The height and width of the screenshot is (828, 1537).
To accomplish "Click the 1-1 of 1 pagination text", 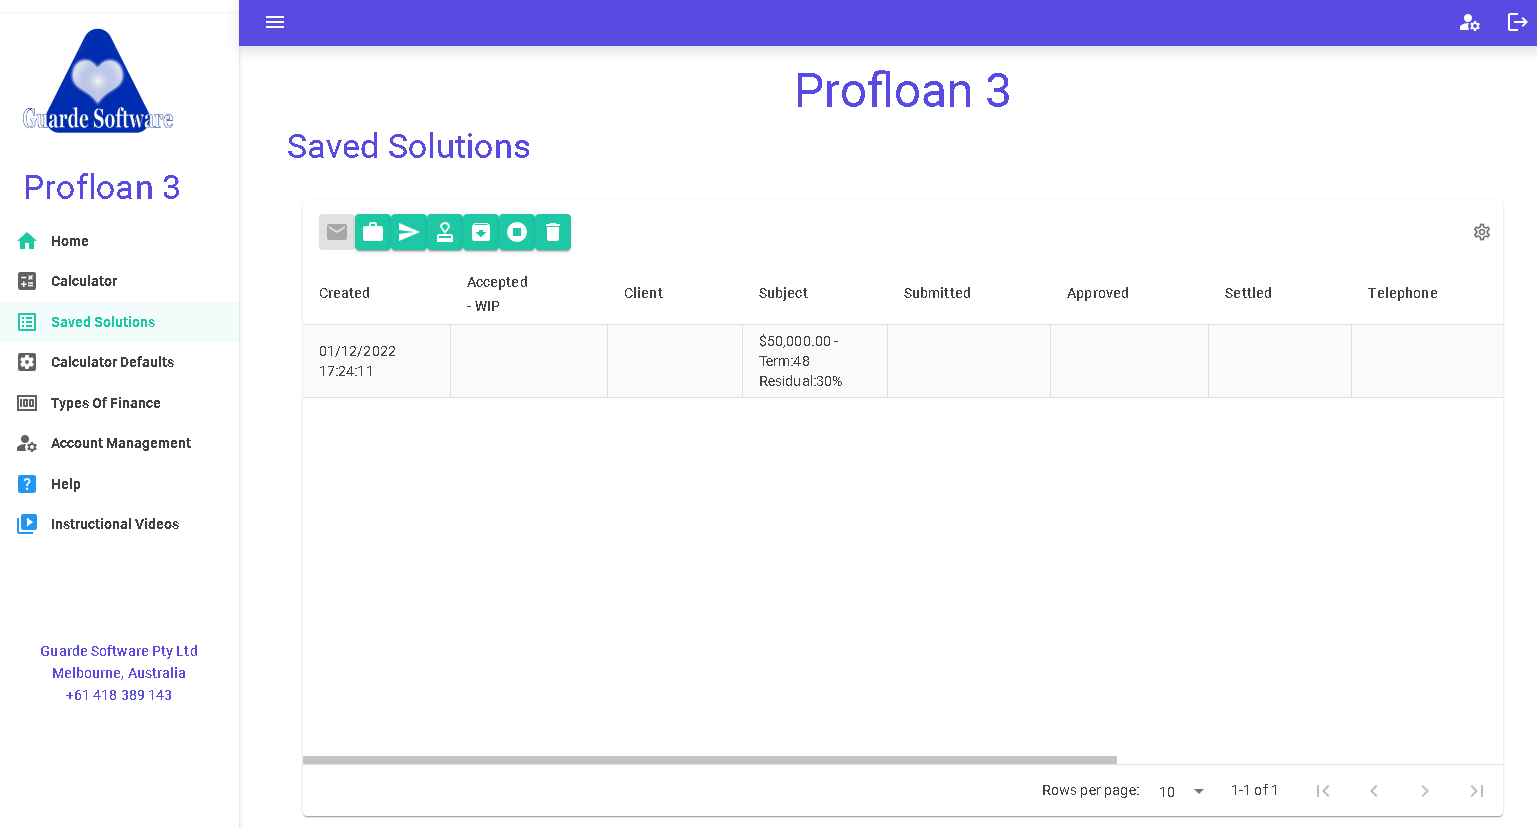I will click(1254, 790).
